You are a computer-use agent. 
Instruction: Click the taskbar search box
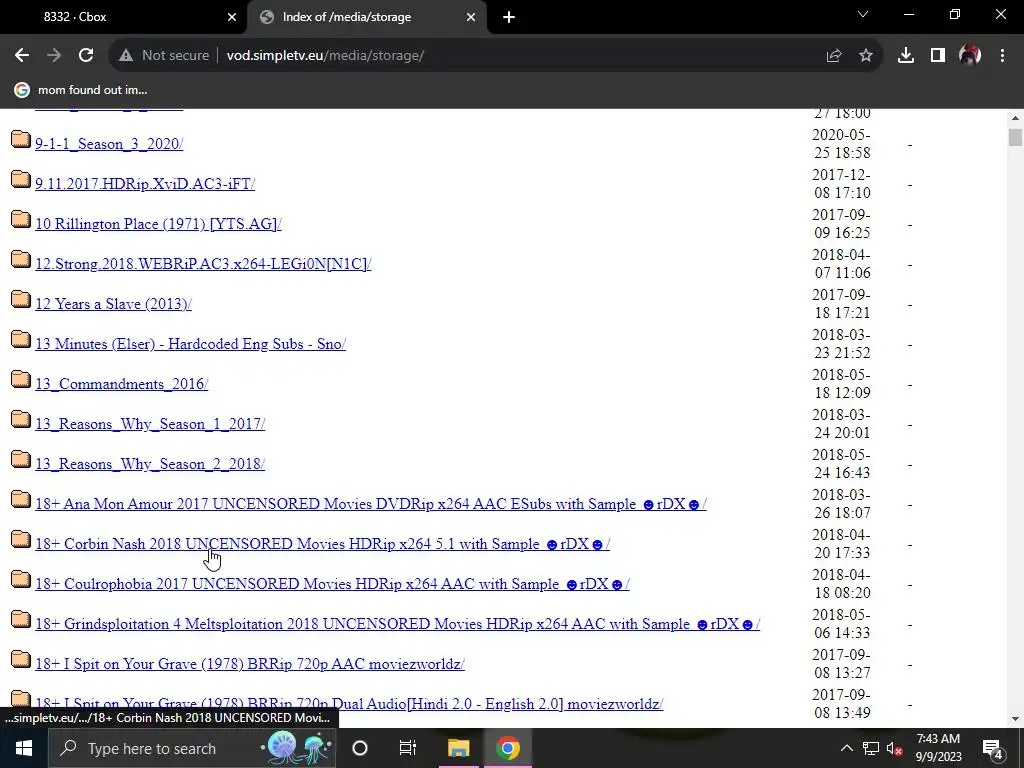point(191,748)
